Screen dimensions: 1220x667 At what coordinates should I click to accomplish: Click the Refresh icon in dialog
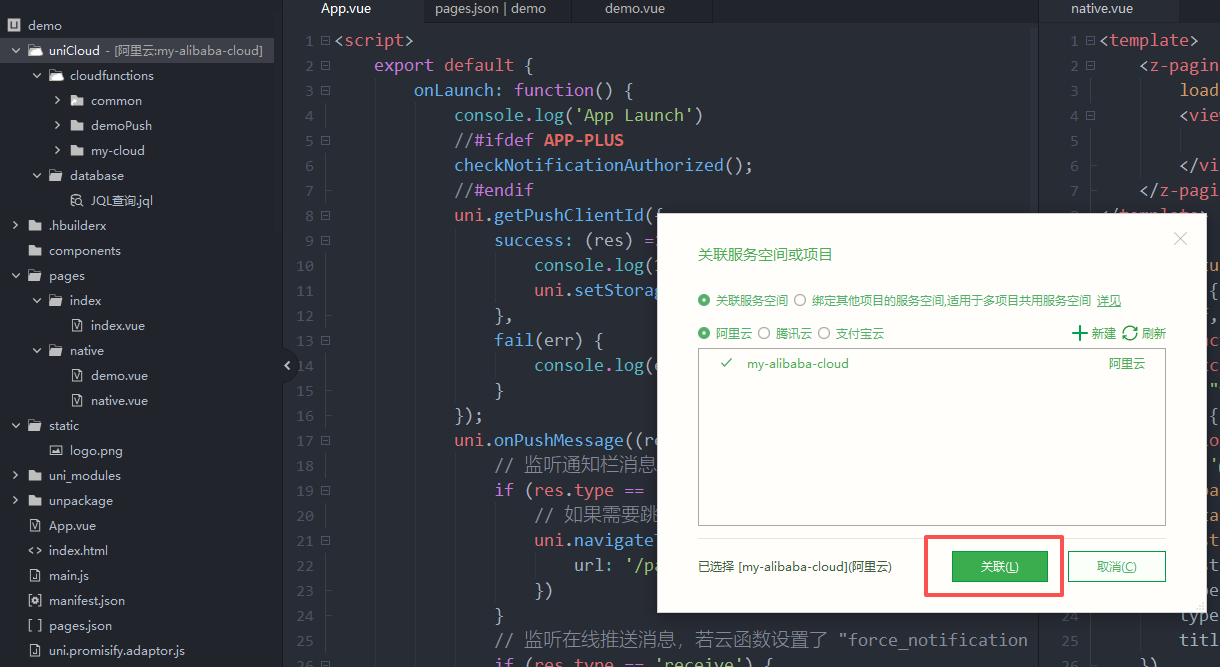point(1130,333)
